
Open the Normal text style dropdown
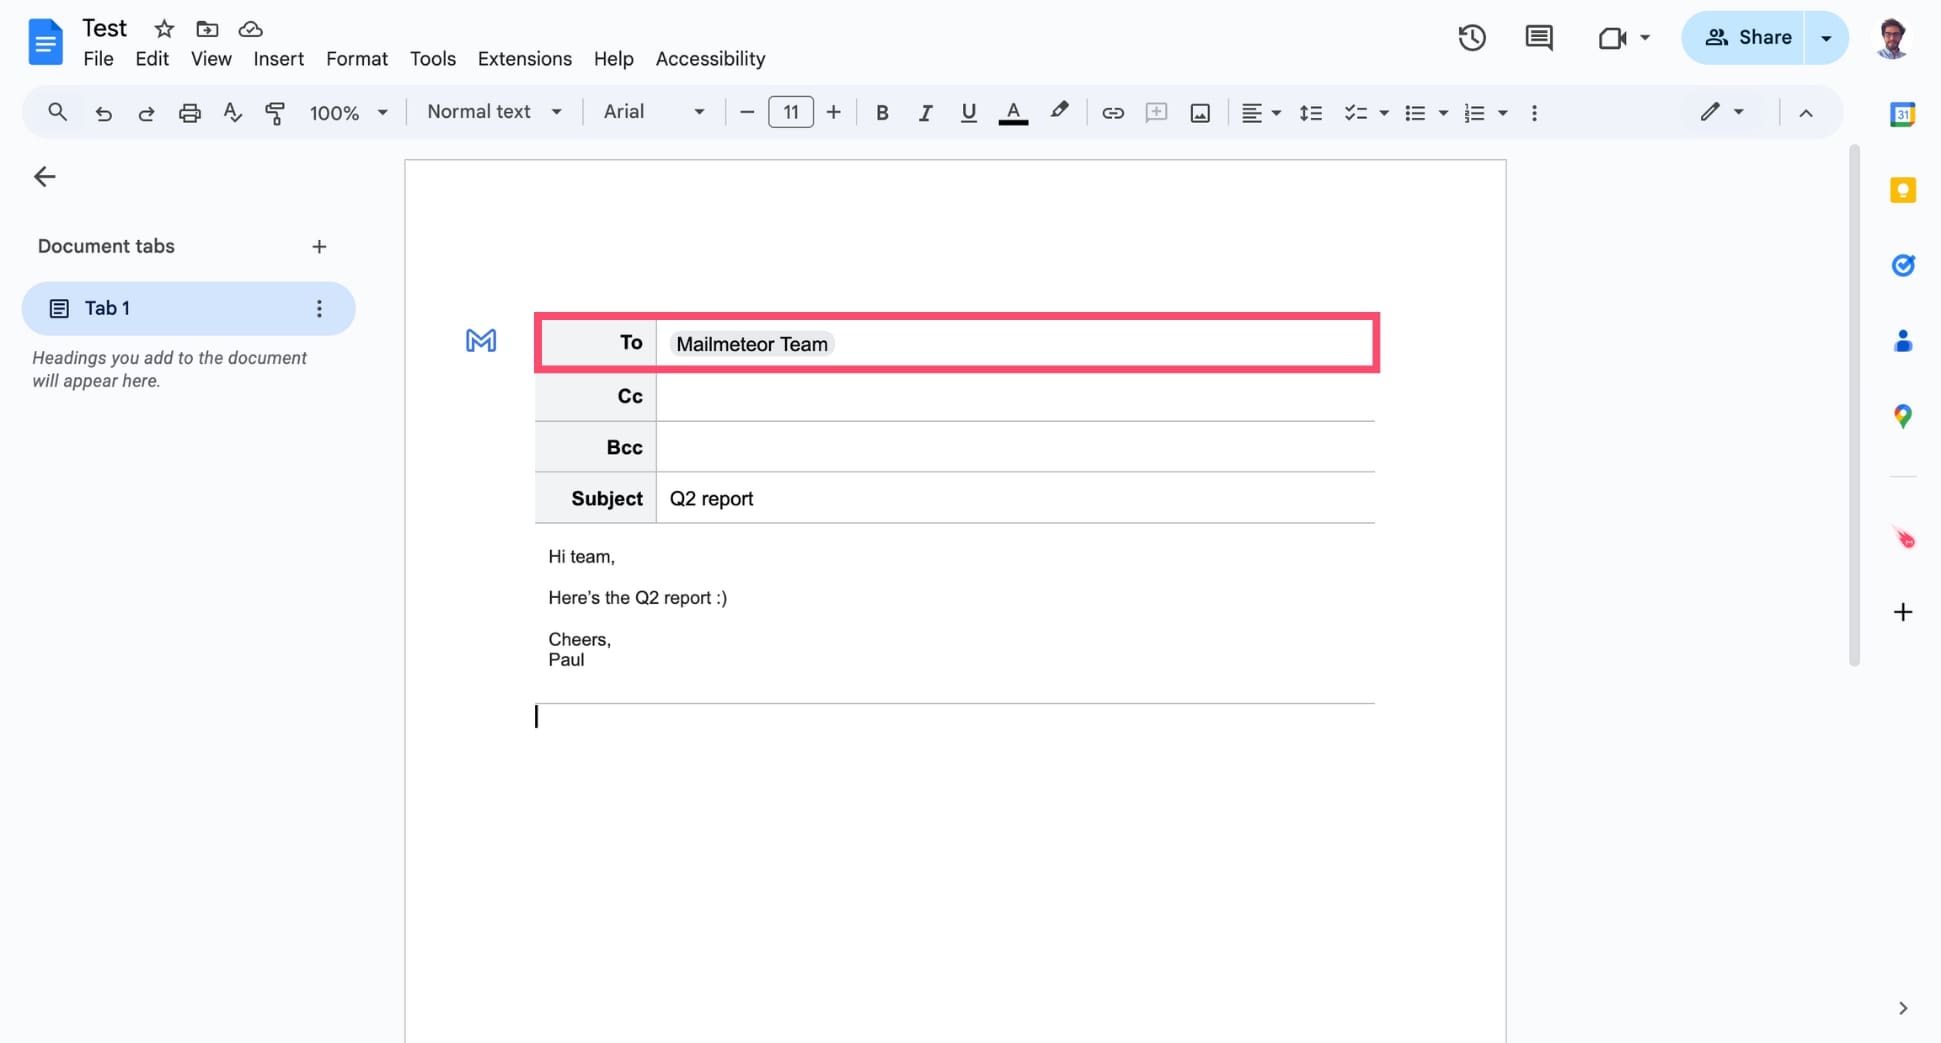(x=494, y=112)
